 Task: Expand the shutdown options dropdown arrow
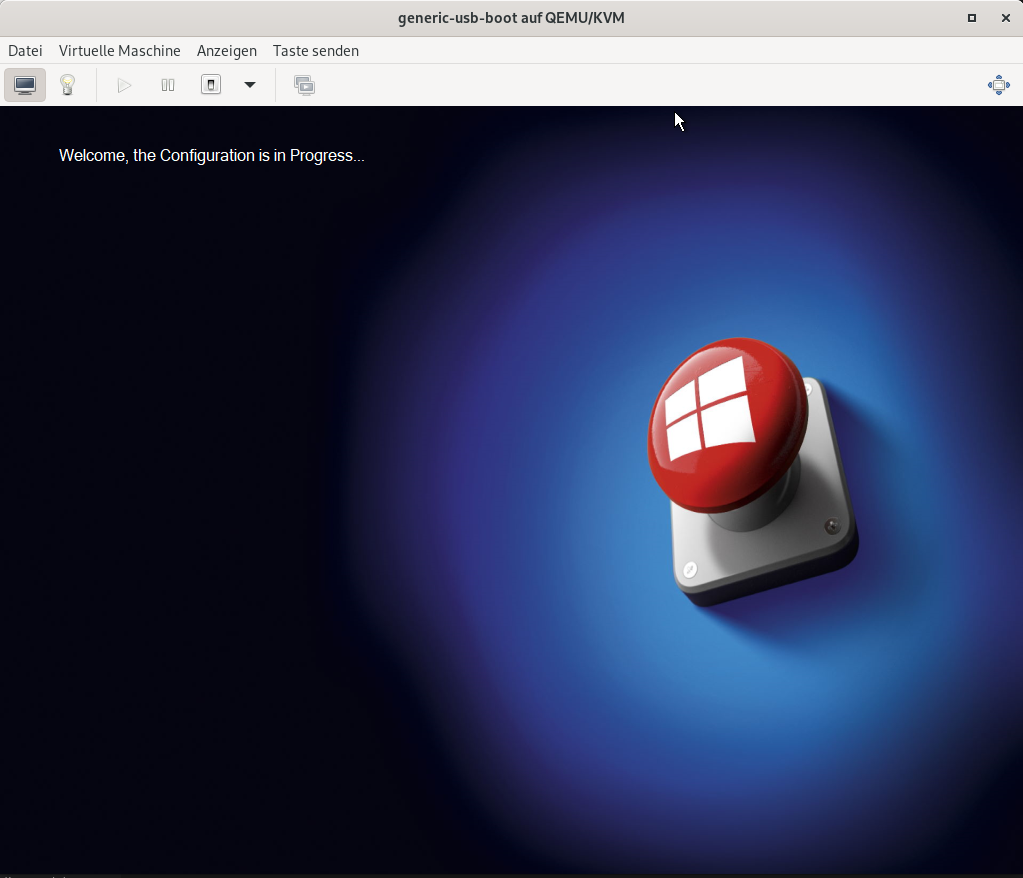(x=250, y=85)
